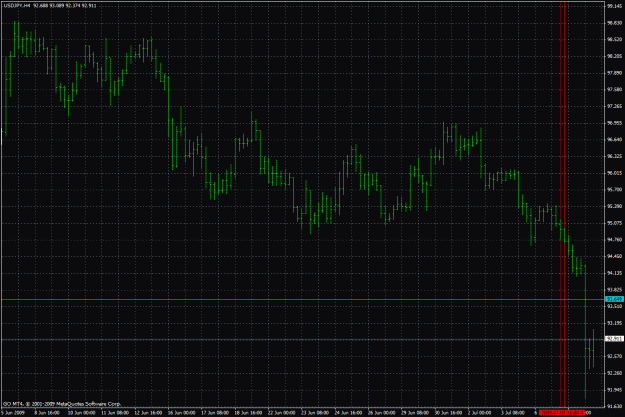
Task: Click the 94.135 price scale label
Action: tap(614, 273)
